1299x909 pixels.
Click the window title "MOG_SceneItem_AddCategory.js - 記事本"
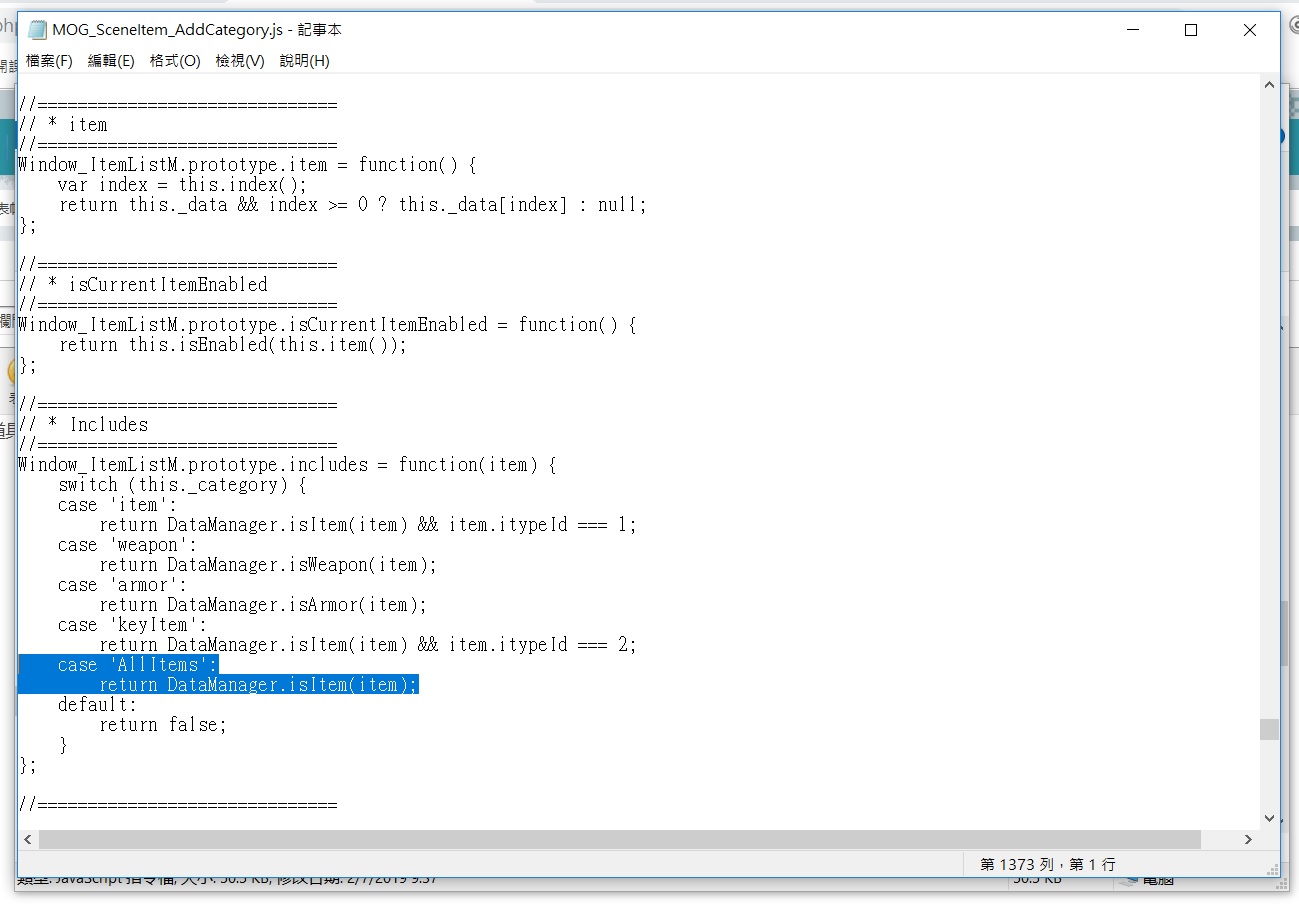point(197,30)
